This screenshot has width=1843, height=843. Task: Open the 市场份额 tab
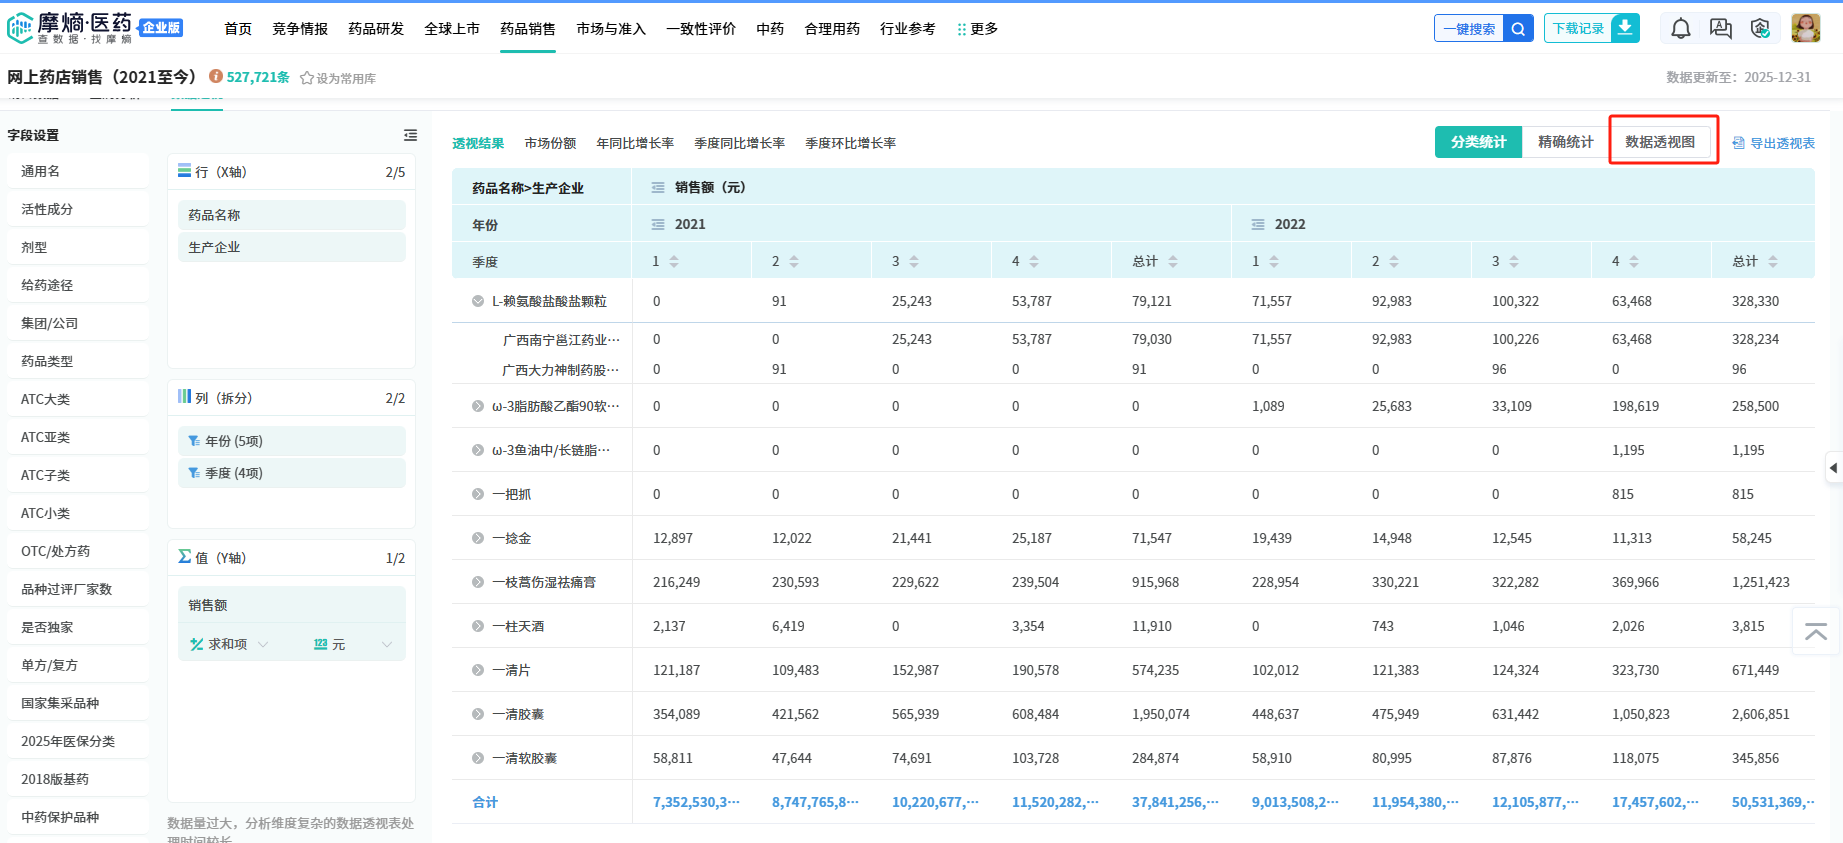550,143
